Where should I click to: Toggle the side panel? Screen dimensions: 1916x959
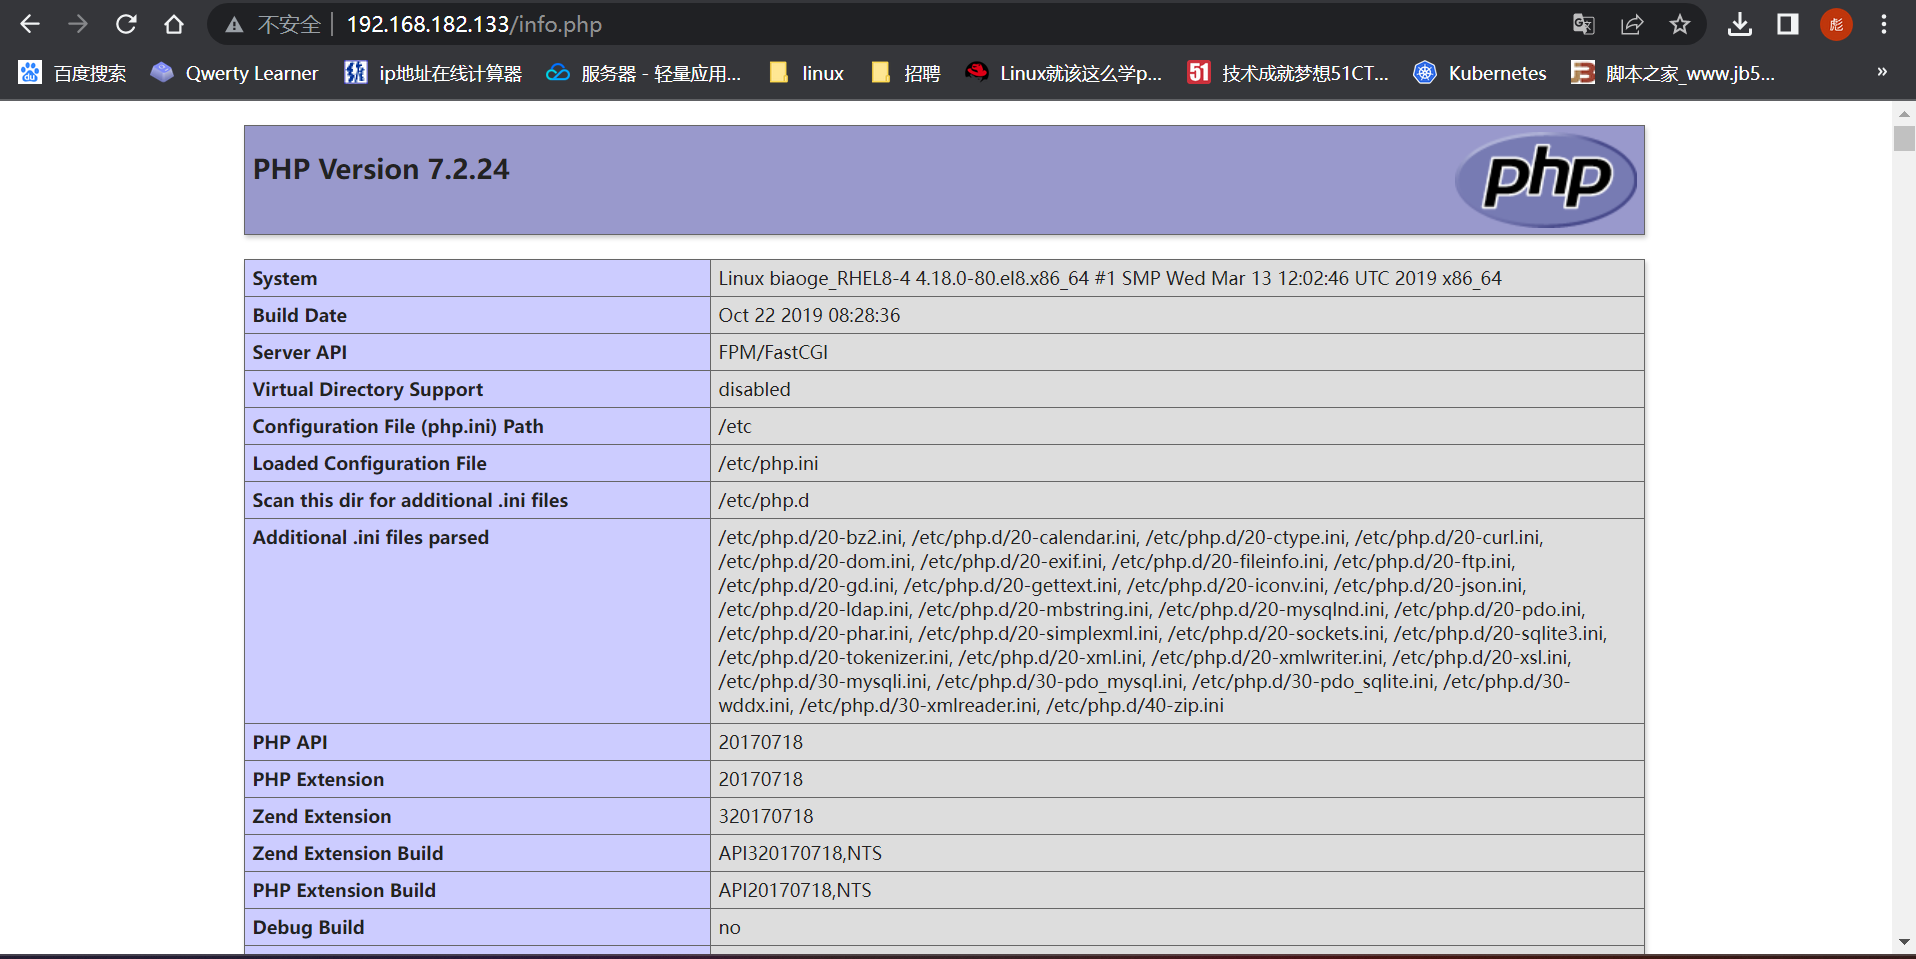[x=1787, y=24]
